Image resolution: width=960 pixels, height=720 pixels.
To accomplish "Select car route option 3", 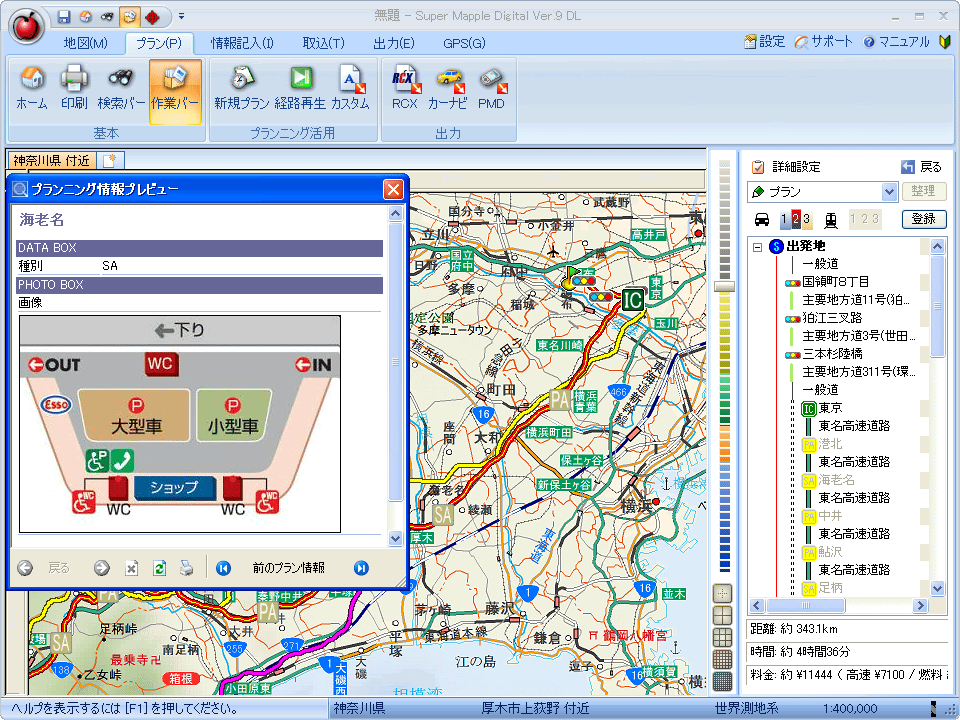I will tap(806, 219).
